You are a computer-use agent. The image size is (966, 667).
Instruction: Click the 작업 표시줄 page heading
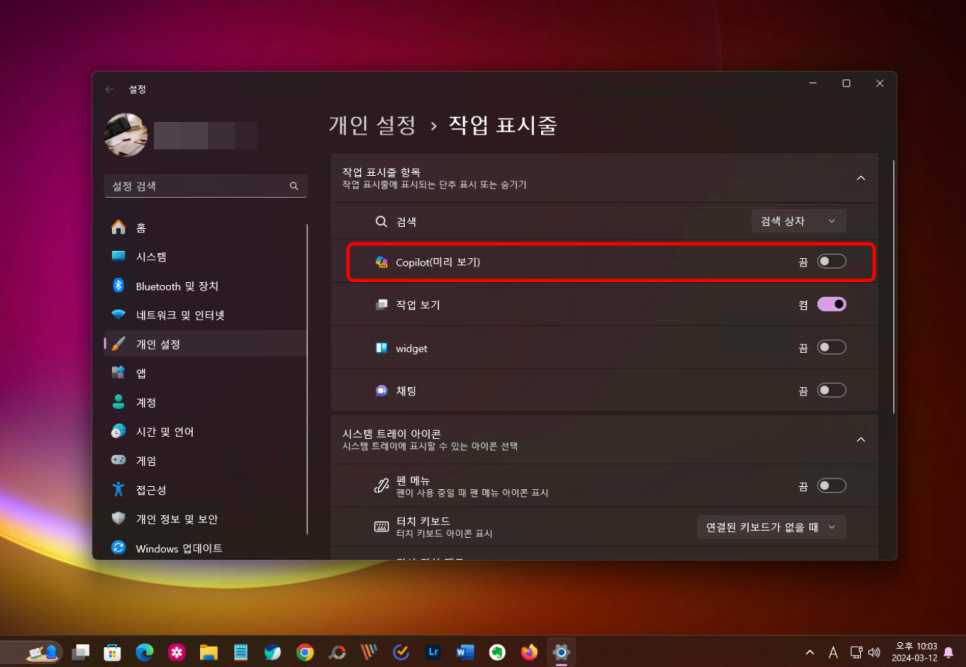pyautogui.click(x=503, y=125)
